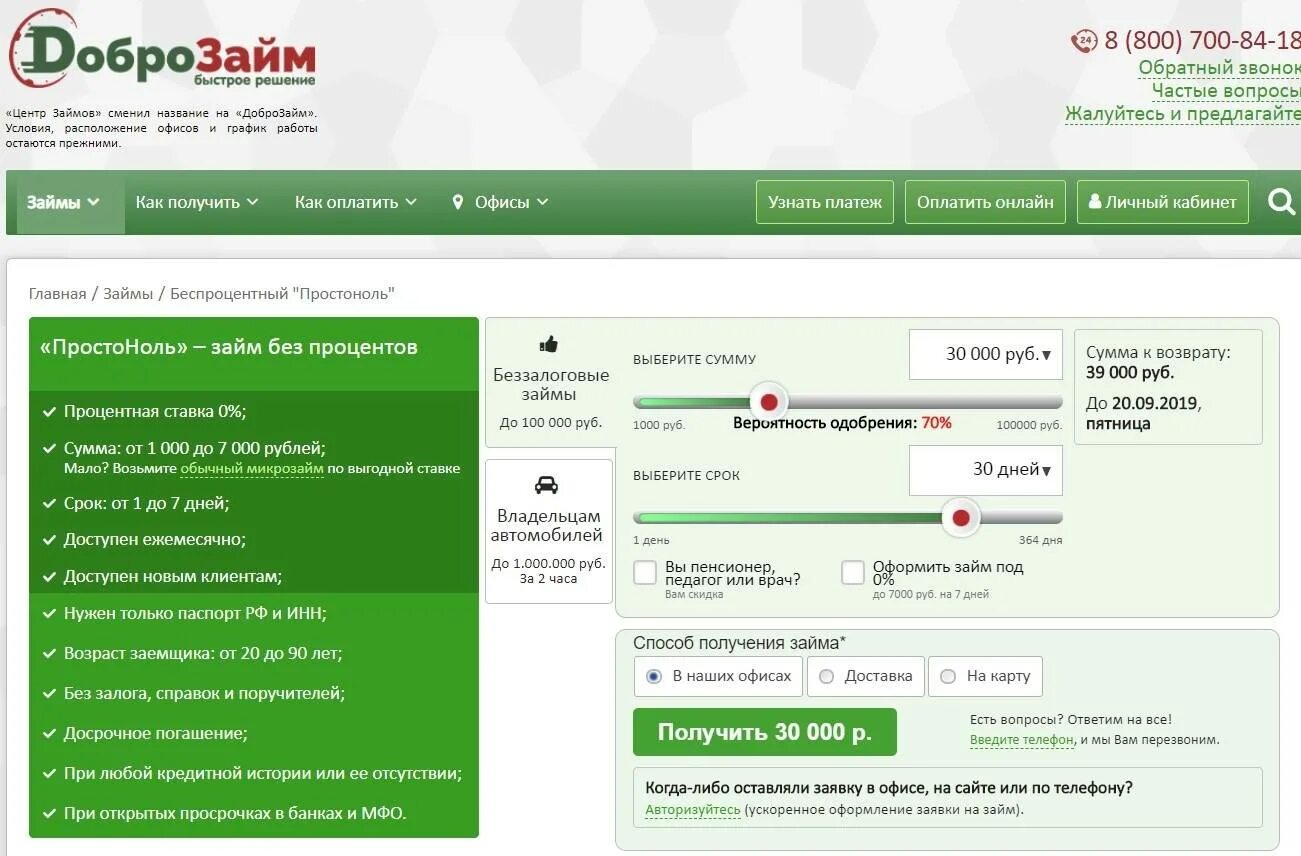This screenshot has height=856, width=1301.
Task: Click the Узнать платеж button
Action: coord(825,202)
